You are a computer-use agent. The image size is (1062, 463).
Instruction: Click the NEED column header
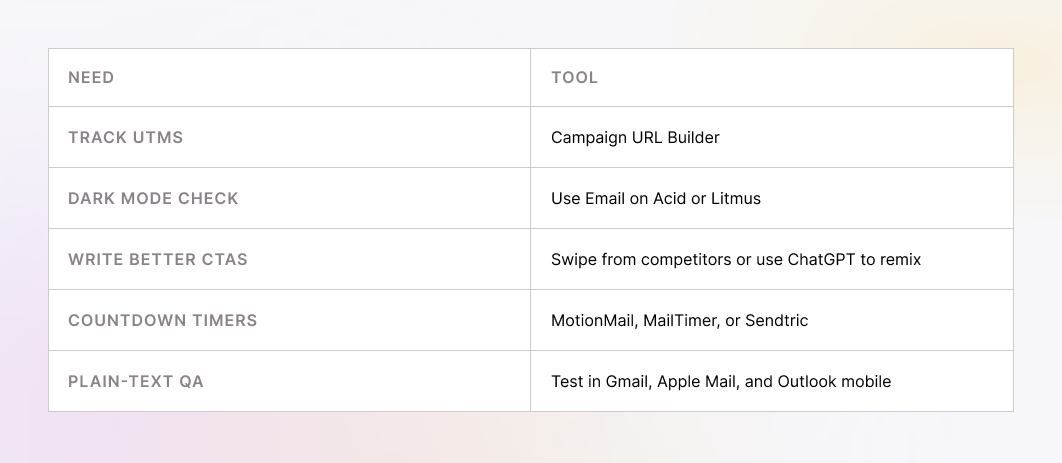pos(91,78)
